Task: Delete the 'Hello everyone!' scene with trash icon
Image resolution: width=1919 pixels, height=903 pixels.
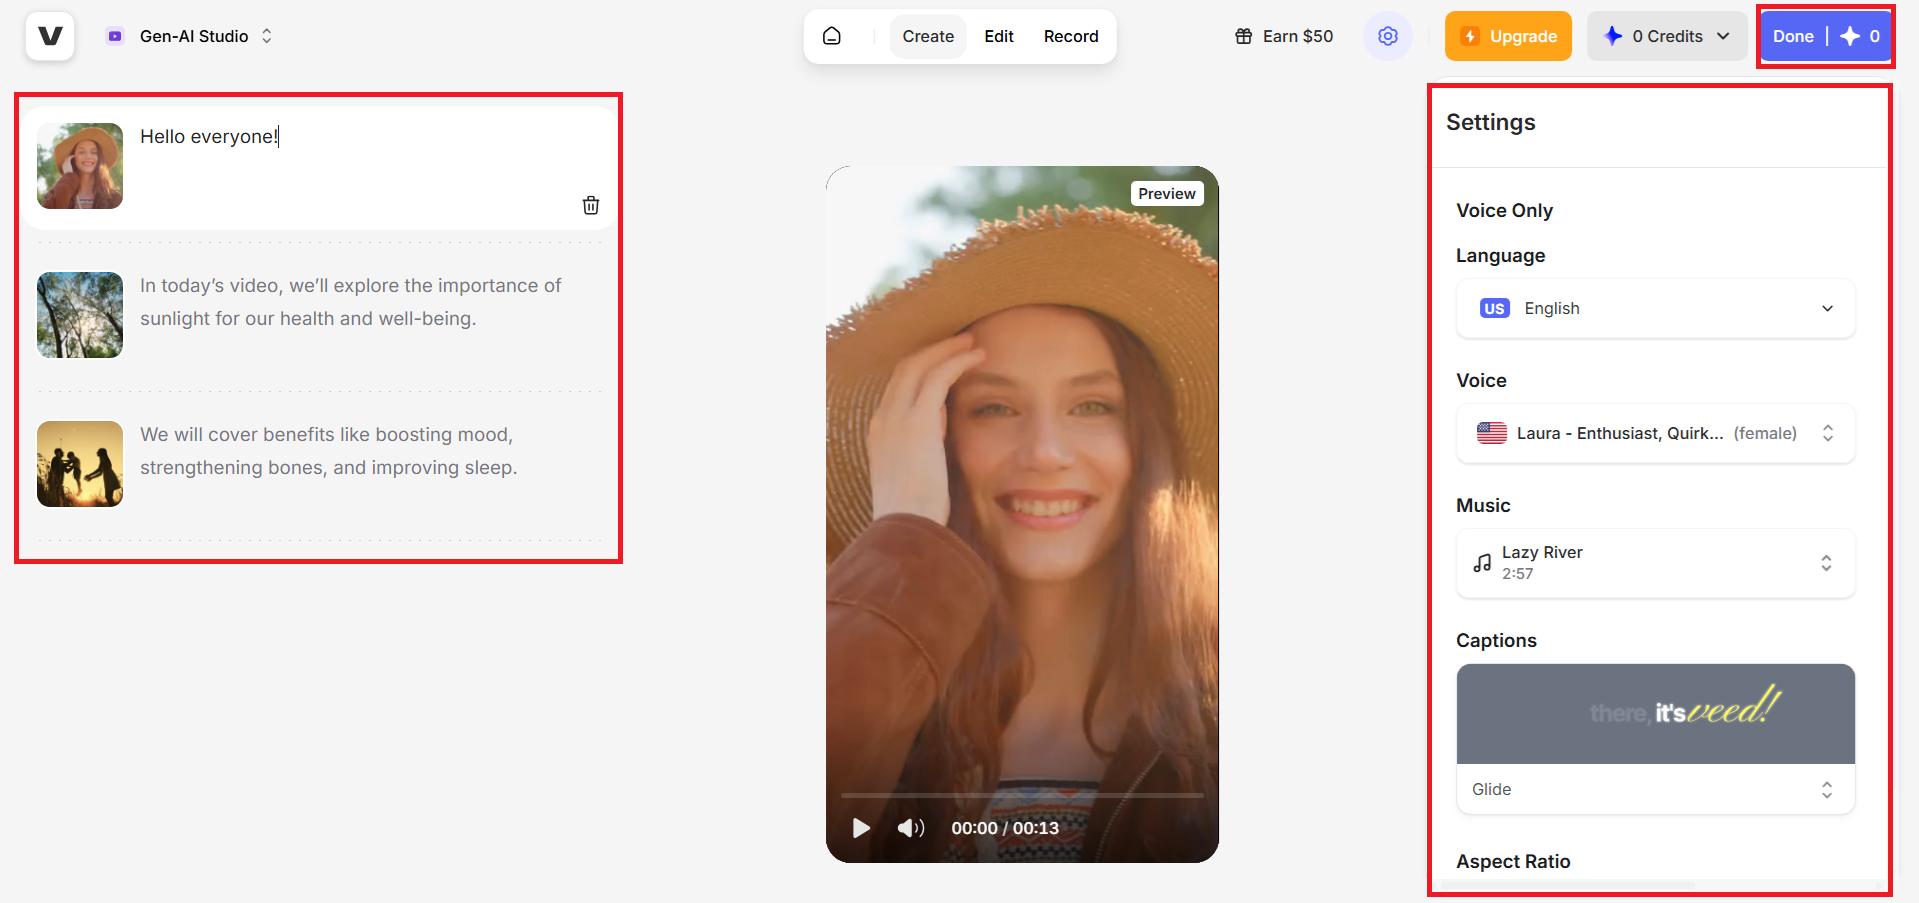Action: point(591,205)
